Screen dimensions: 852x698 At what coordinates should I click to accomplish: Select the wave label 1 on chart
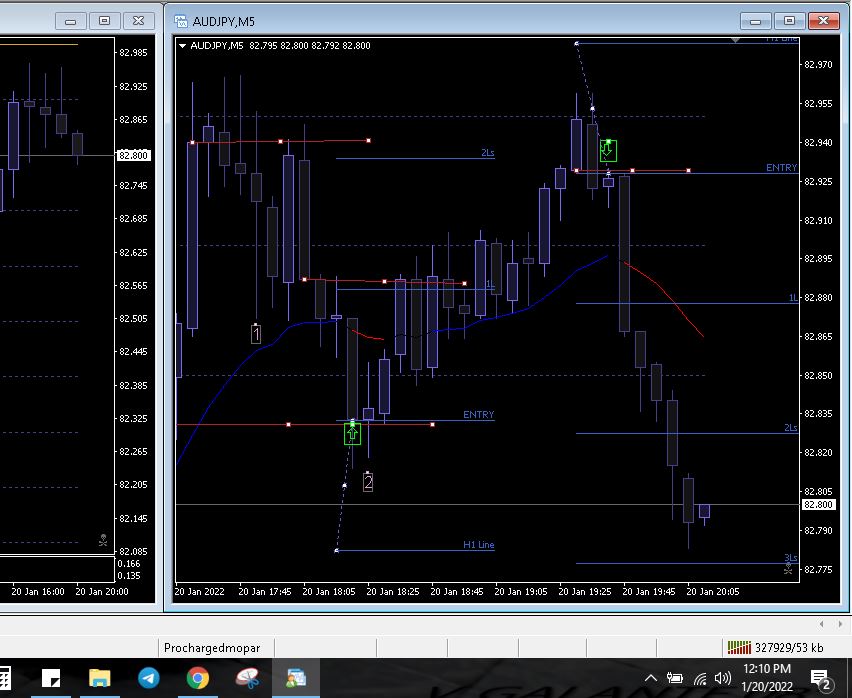point(256,335)
